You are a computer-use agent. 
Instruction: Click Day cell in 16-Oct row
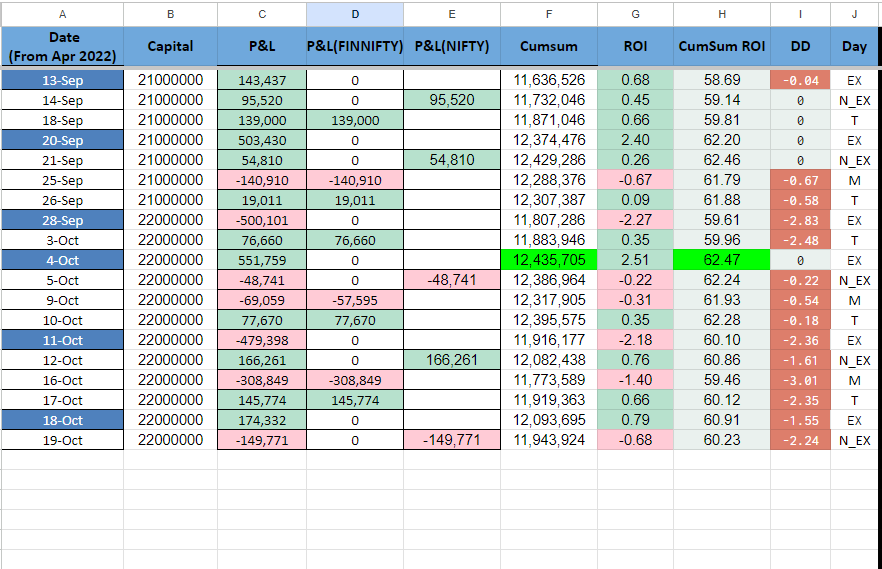(854, 380)
